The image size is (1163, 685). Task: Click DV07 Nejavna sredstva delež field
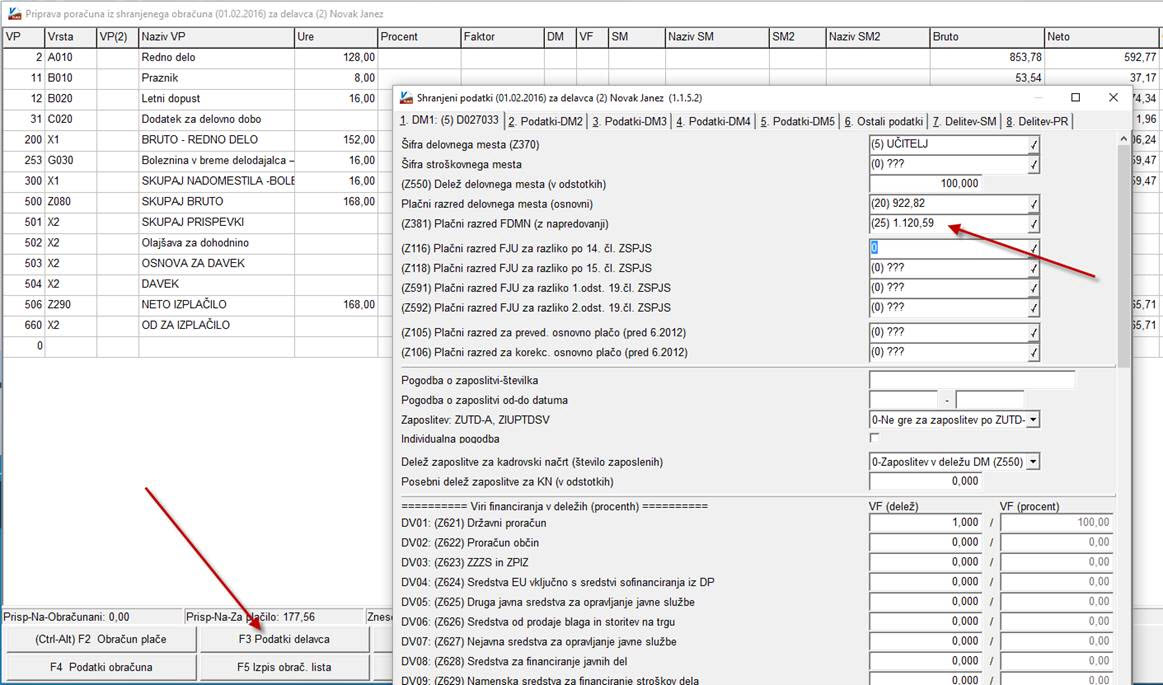(925, 642)
